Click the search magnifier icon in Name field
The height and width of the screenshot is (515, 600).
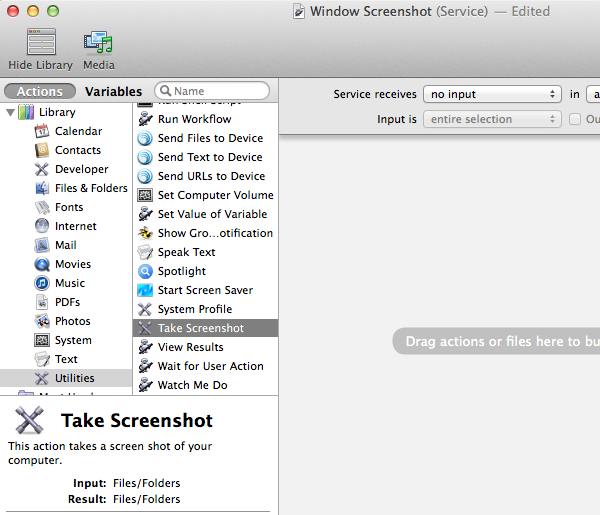click(165, 91)
